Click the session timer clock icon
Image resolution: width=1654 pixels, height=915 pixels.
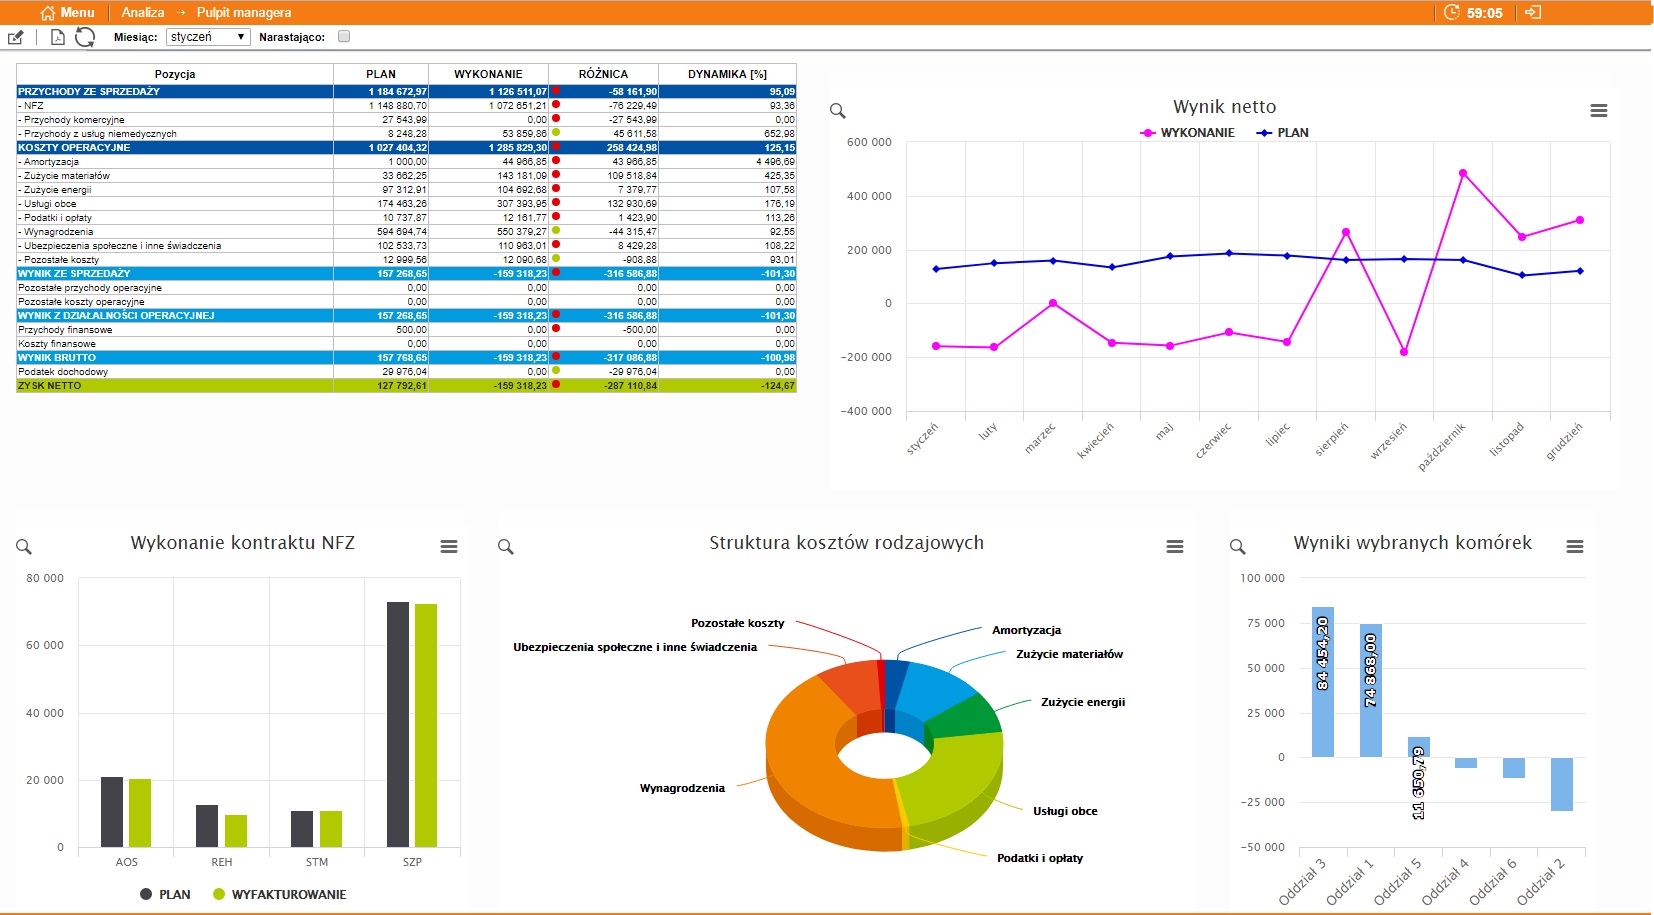(x=1452, y=12)
